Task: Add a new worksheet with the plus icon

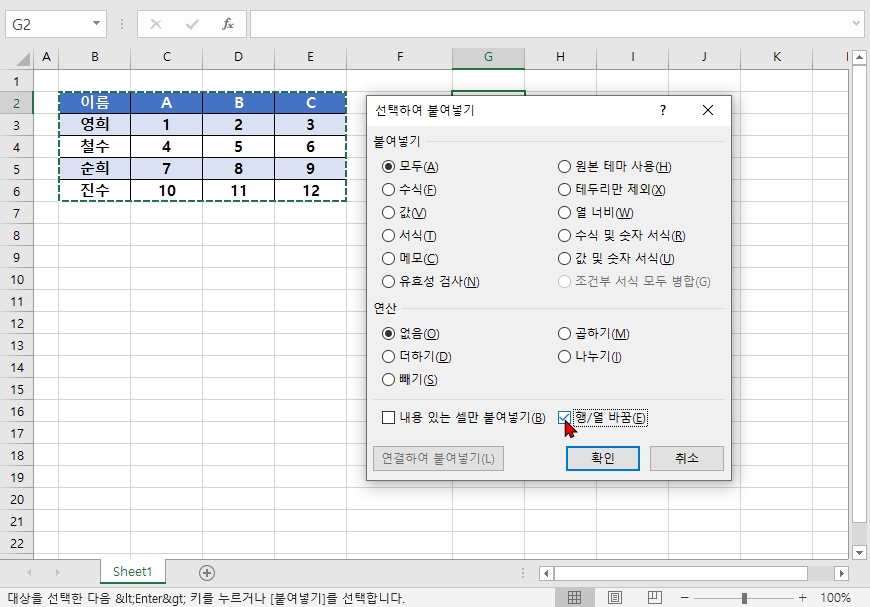Action: 206,571
